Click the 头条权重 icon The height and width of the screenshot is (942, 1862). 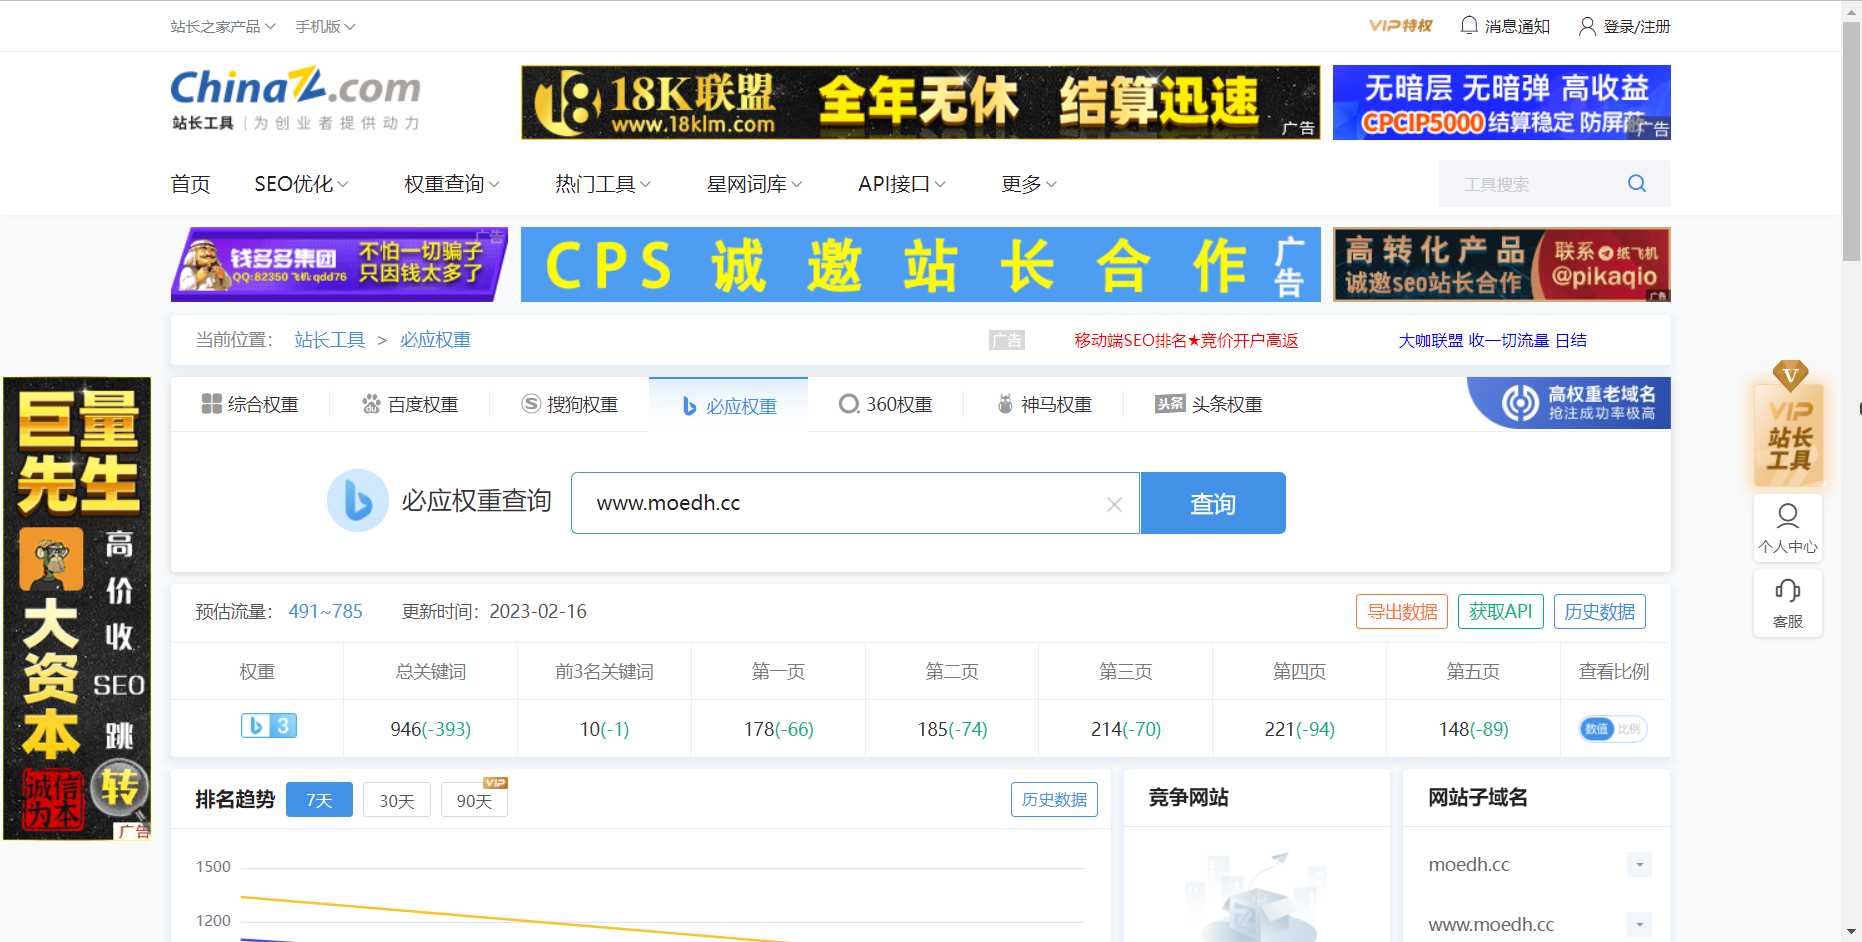(1170, 404)
